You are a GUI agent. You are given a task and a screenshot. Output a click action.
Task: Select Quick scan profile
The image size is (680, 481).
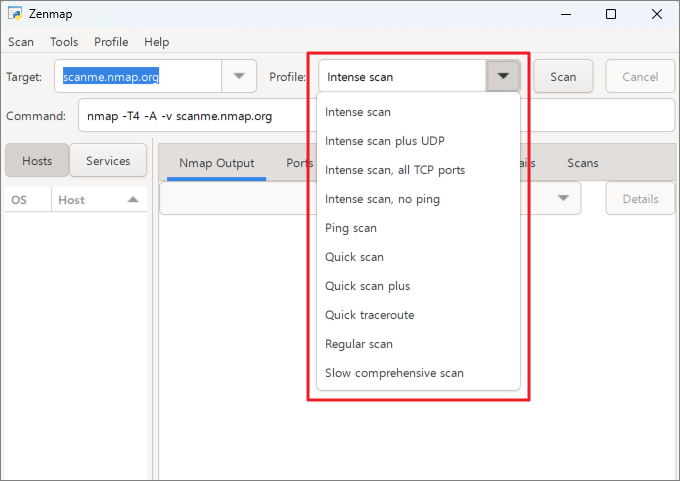(418, 257)
